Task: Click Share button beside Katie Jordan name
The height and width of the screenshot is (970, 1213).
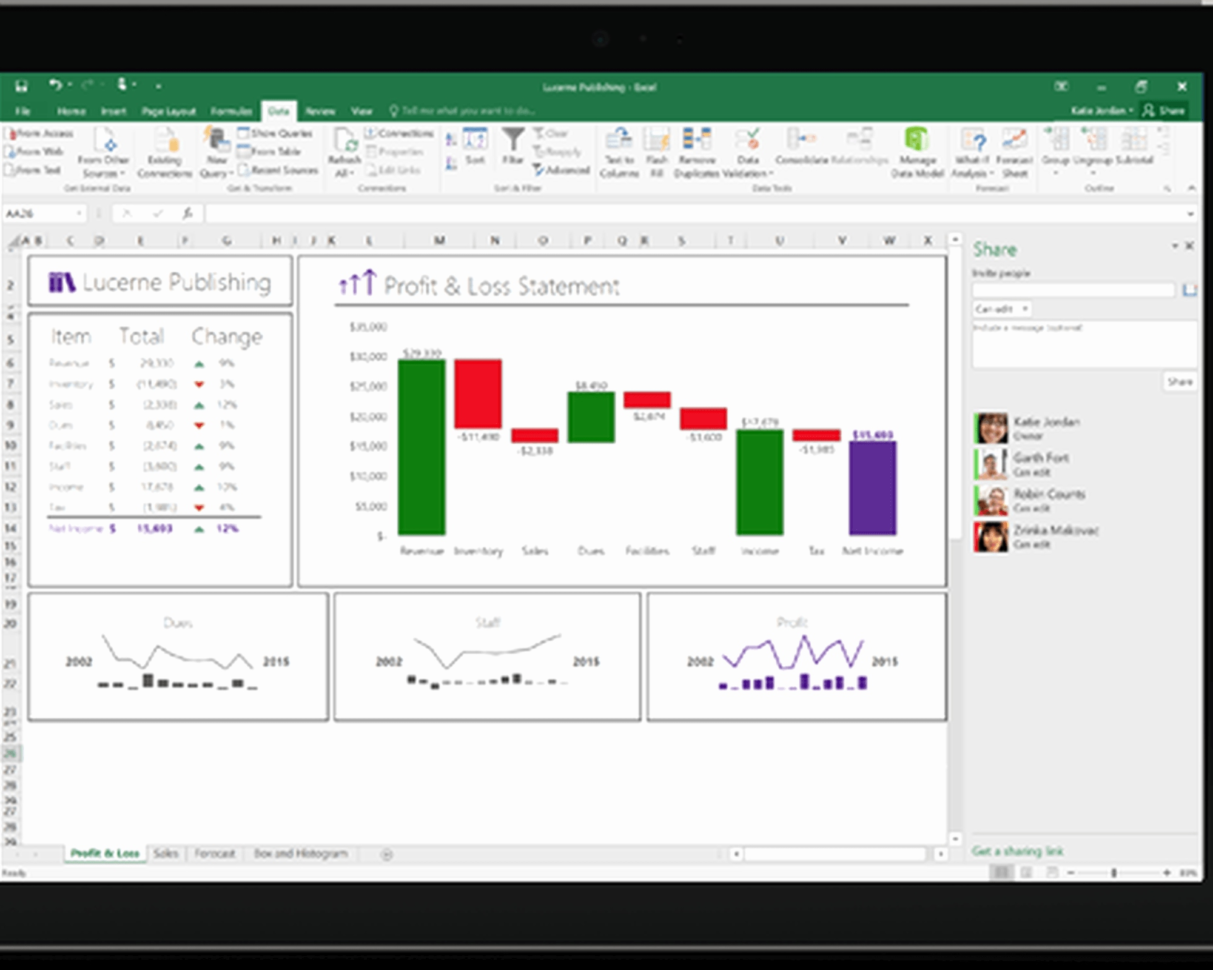Action: tap(1164, 111)
